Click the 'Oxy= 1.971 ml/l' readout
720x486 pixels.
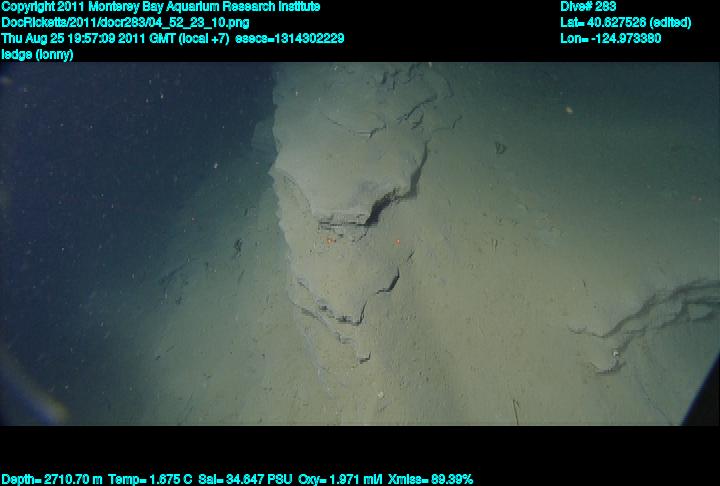[340, 480]
